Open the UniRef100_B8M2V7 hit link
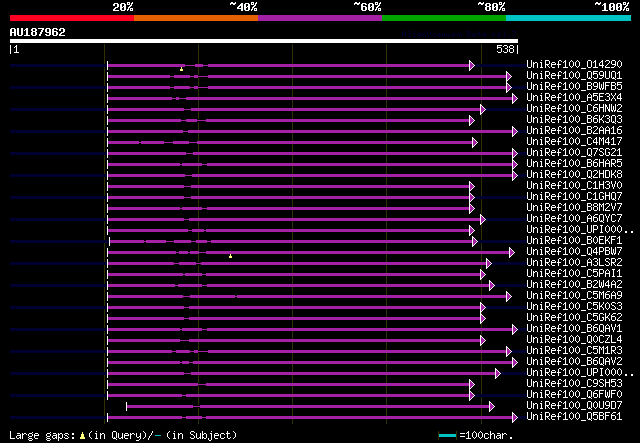 pyautogui.click(x=574, y=207)
